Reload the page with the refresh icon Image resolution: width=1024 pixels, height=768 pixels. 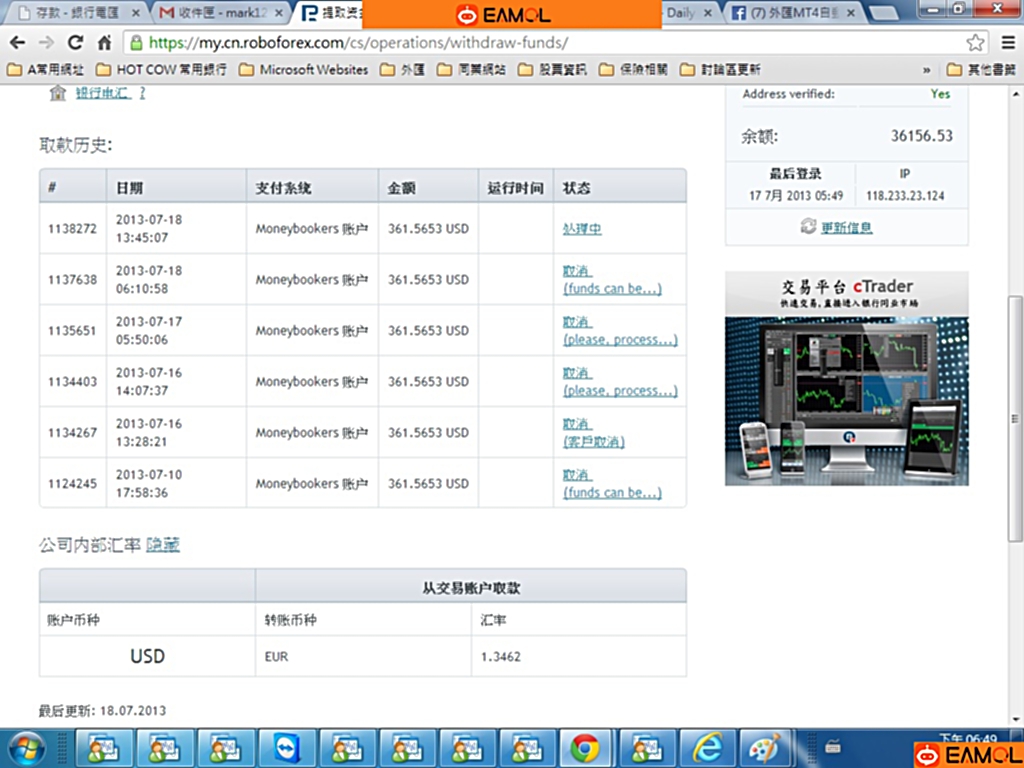coord(75,43)
